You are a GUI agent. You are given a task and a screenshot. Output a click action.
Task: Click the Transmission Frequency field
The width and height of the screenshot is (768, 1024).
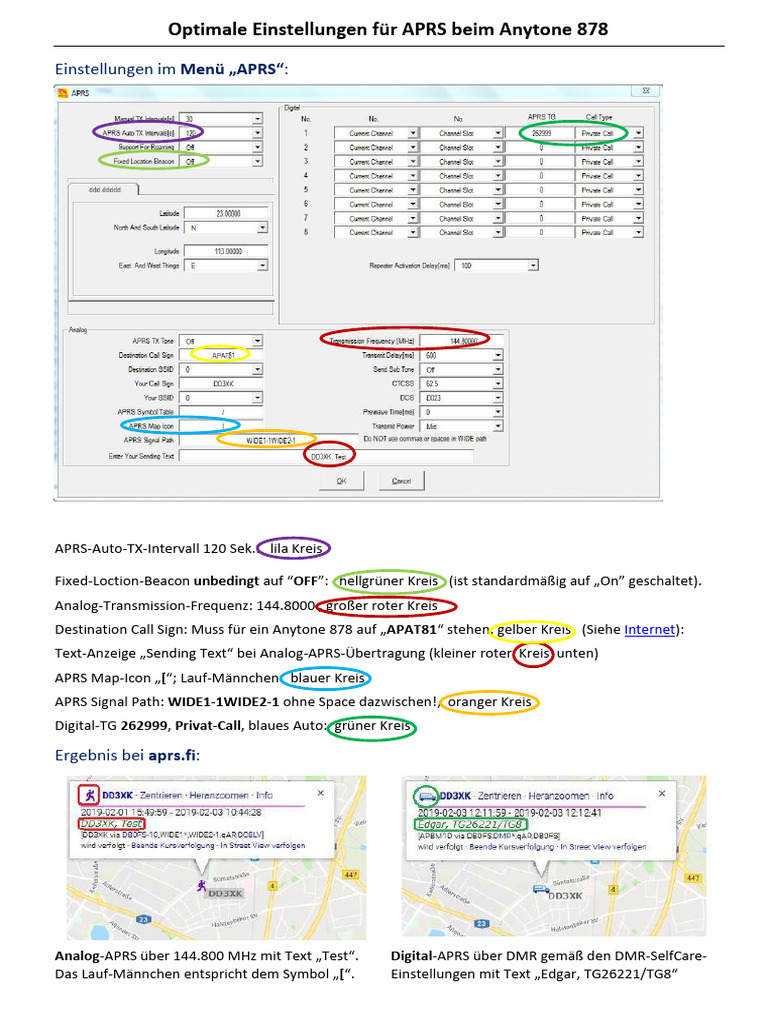[x=462, y=341]
